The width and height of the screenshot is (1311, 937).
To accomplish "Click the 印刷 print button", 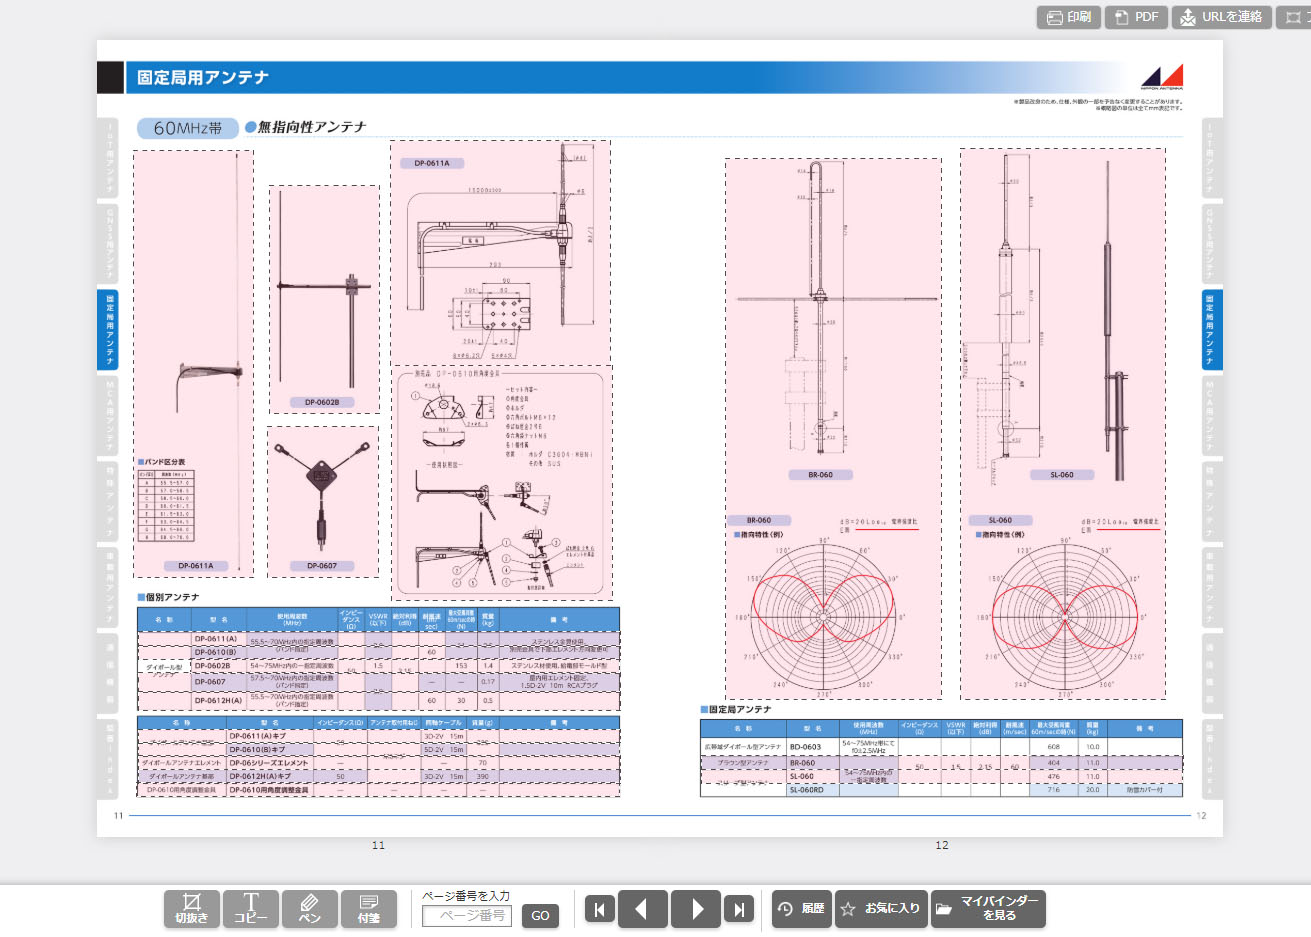I will click(1068, 17).
